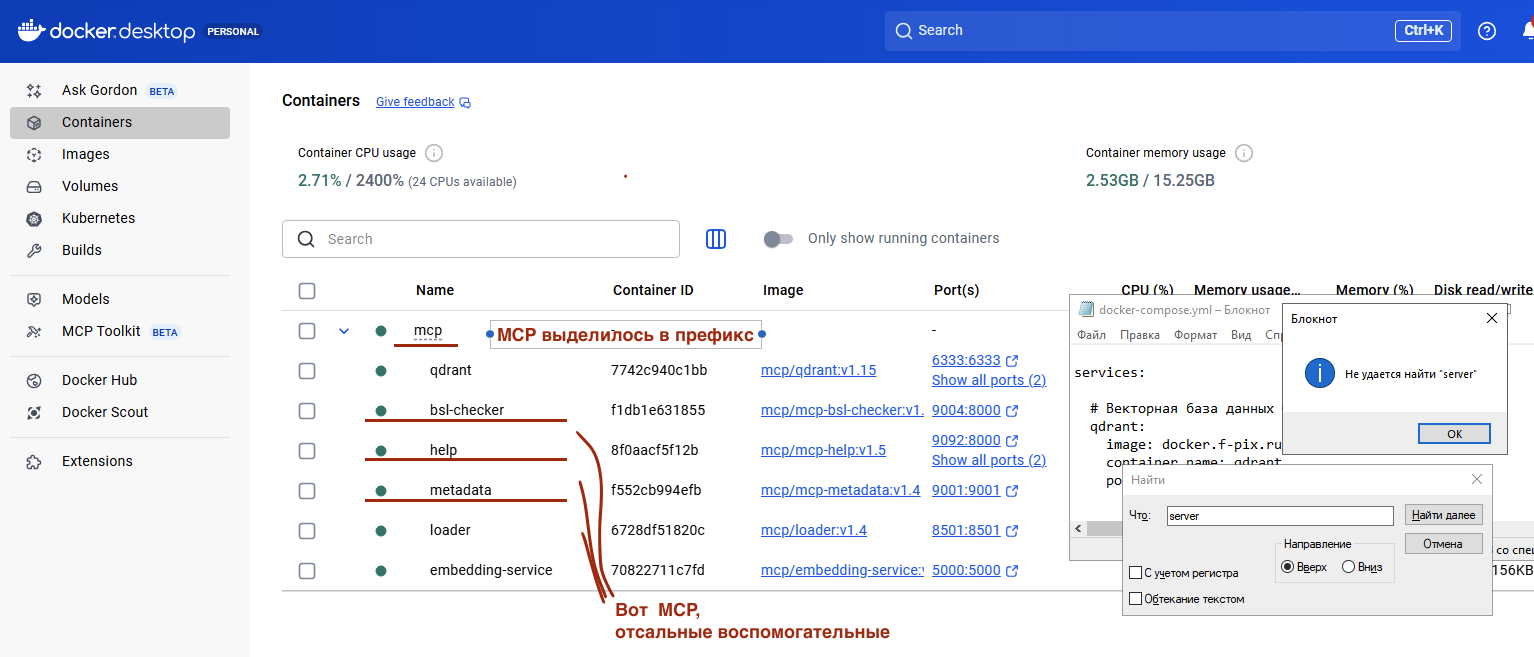Click Отмена in the Найти dialog
Image resolution: width=1534 pixels, height=657 pixels.
tap(1443, 544)
